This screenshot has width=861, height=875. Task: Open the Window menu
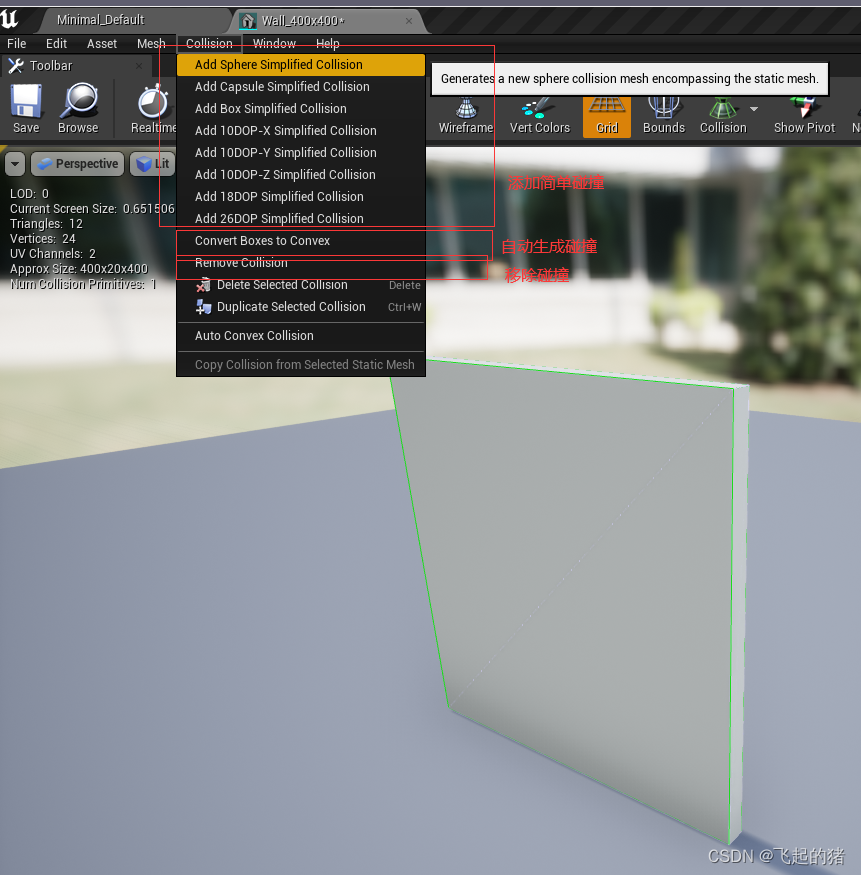274,44
